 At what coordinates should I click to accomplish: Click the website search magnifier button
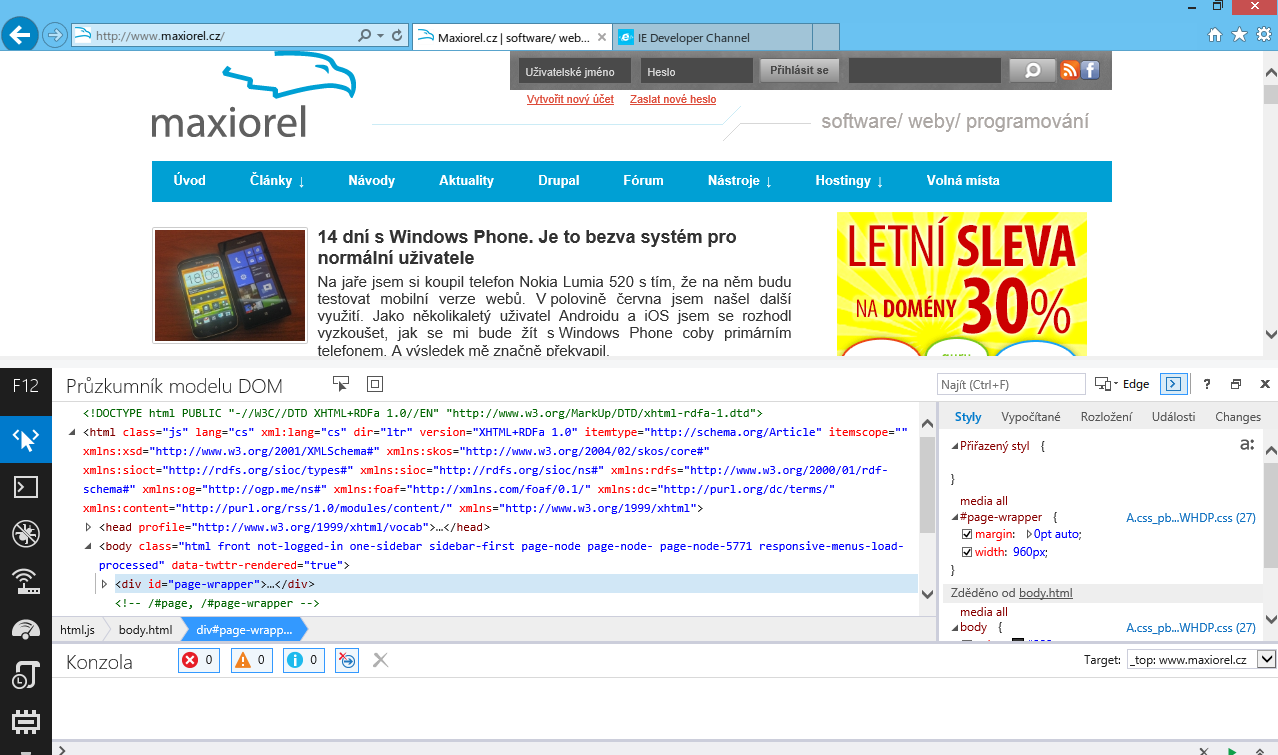click(x=1032, y=70)
